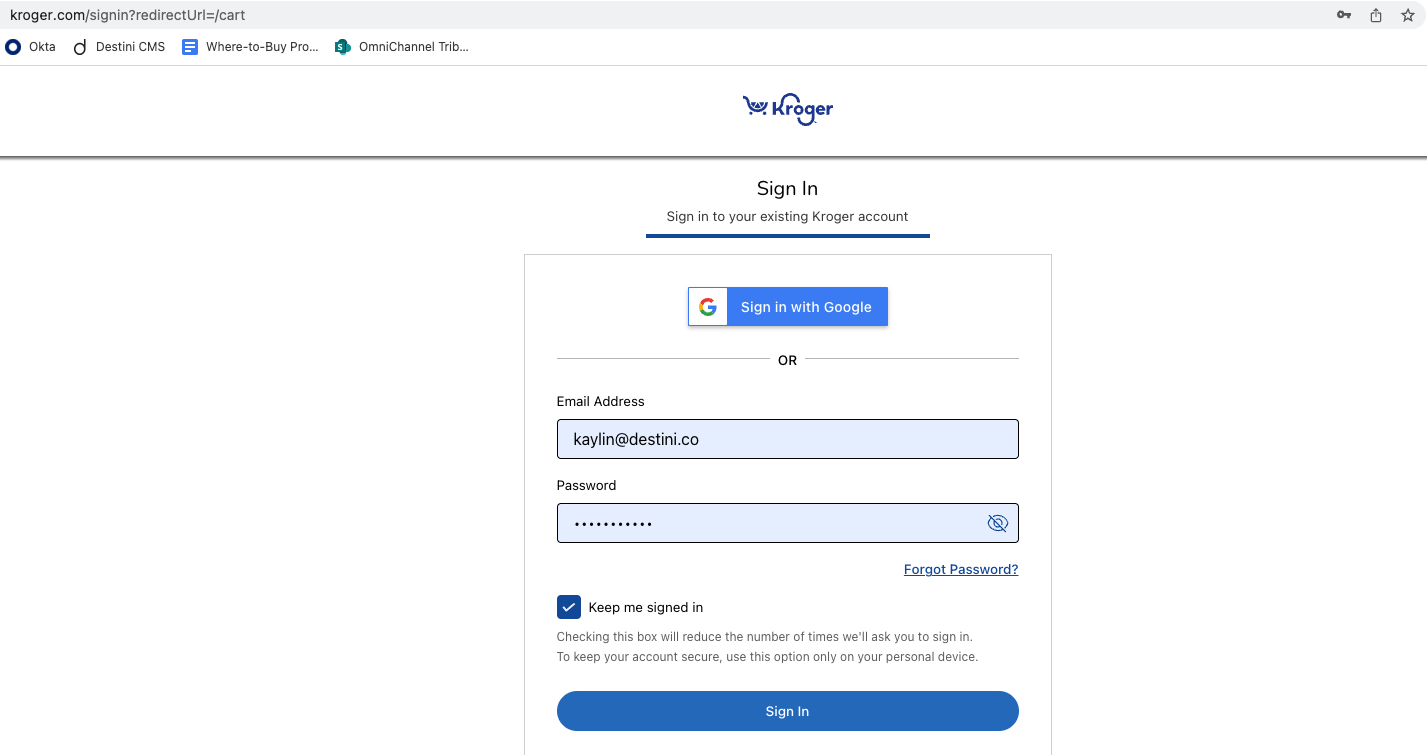The image size is (1427, 755).
Task: Open the Destini CMS bookmark
Action: click(x=119, y=47)
